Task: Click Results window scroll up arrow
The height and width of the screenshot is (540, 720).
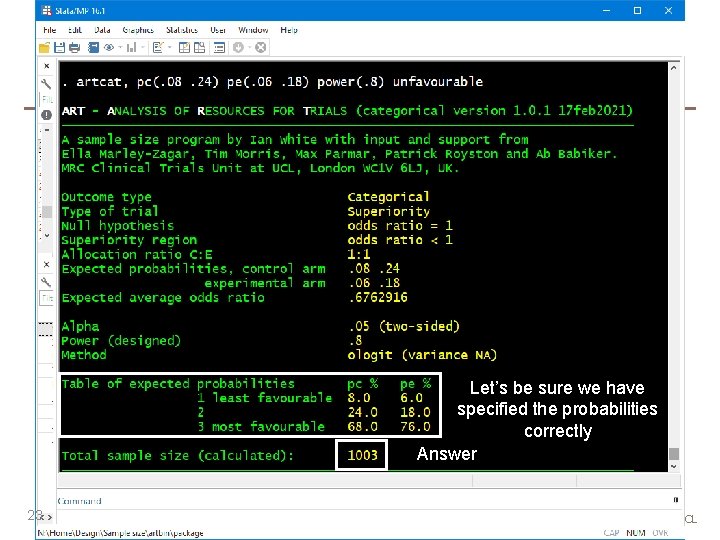Action: (x=673, y=68)
